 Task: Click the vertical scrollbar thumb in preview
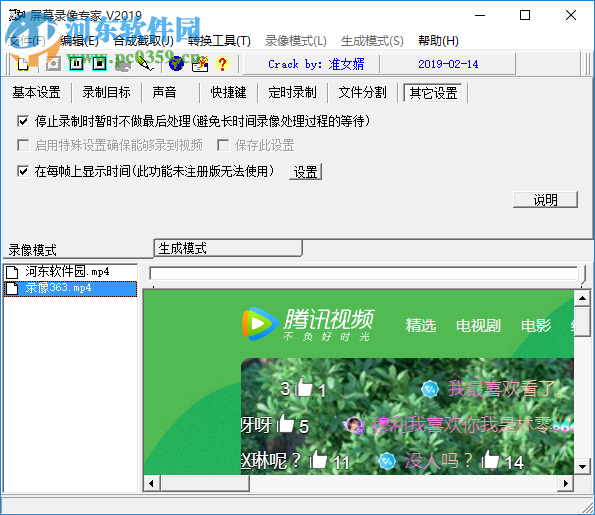pos(582,322)
